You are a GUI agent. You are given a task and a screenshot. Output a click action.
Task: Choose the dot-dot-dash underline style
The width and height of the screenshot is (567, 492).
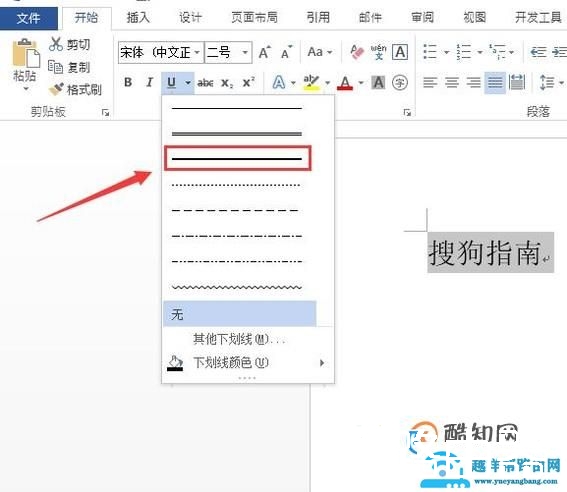coord(237,261)
